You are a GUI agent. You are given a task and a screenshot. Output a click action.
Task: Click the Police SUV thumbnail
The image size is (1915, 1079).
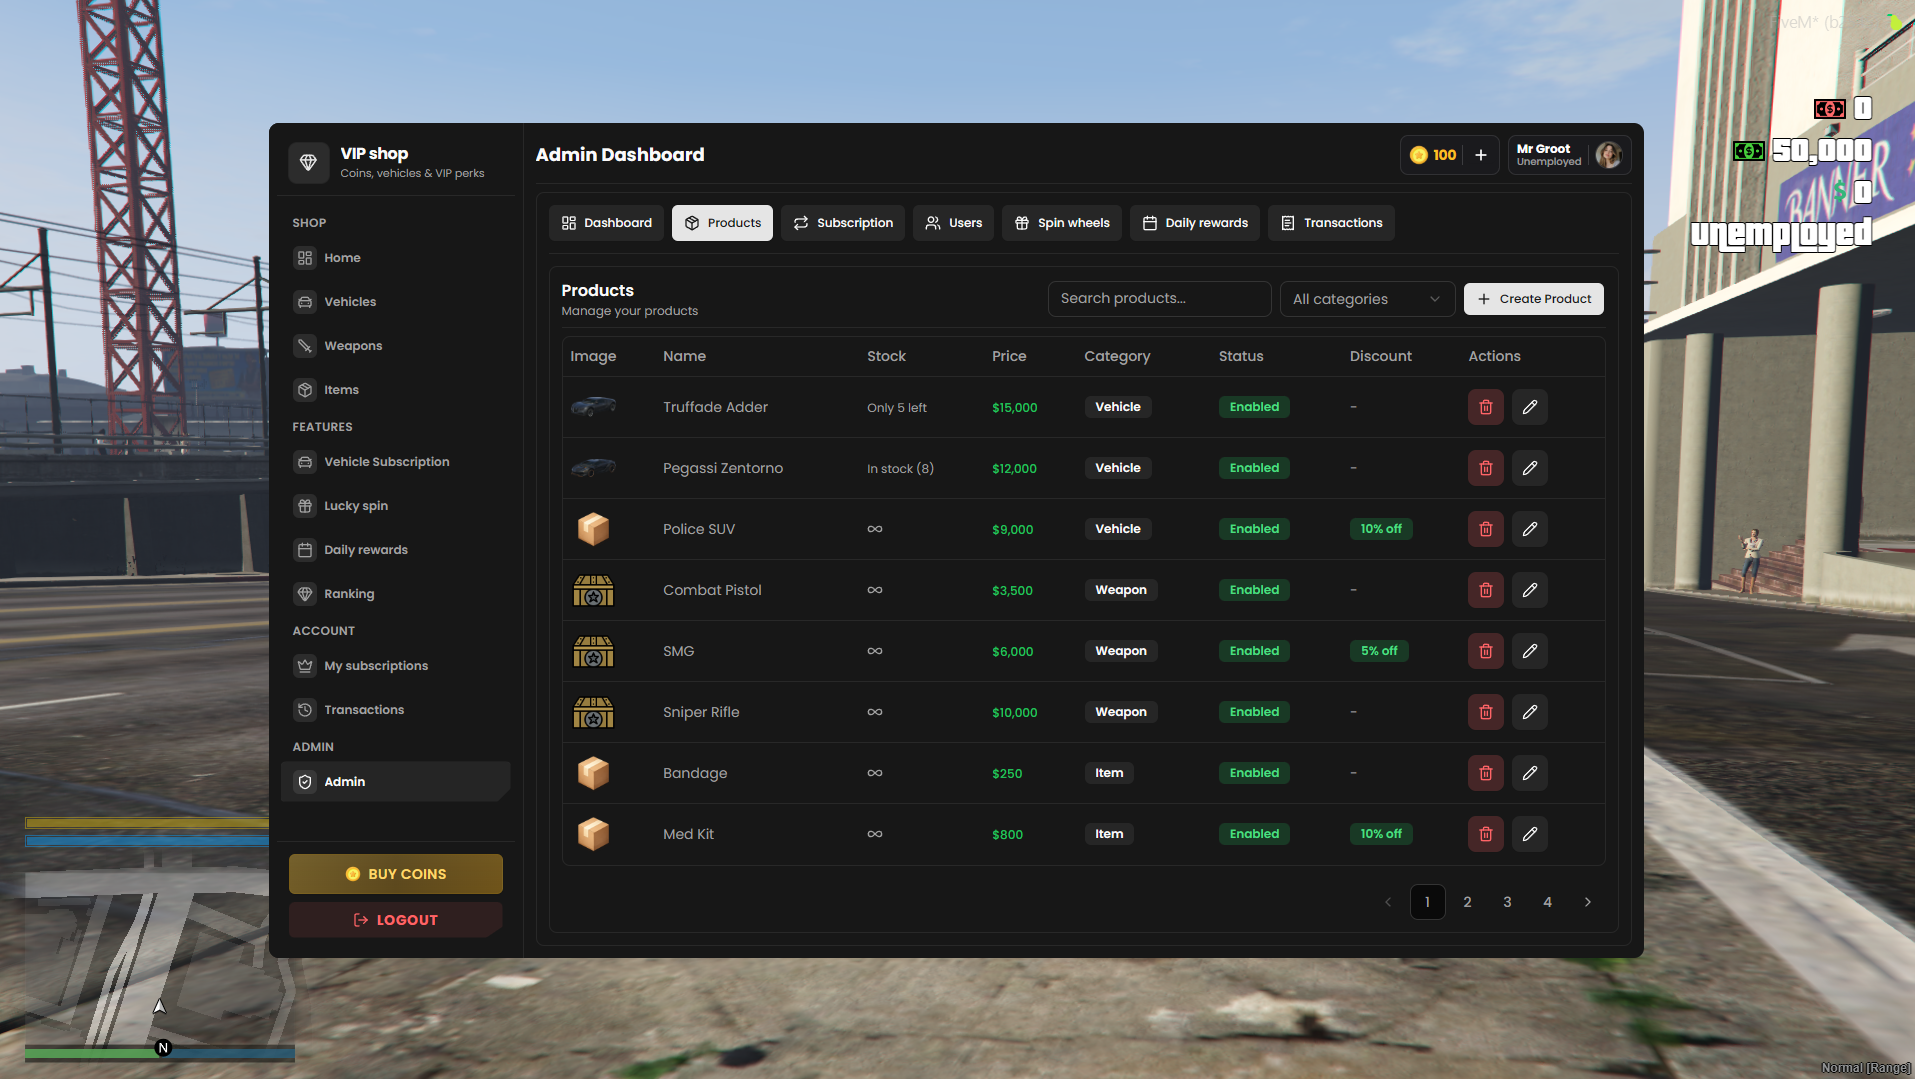tap(593, 529)
